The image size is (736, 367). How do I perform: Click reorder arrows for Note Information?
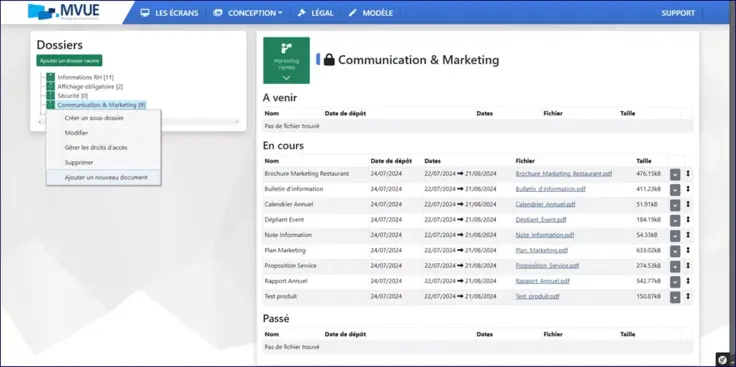688,235
